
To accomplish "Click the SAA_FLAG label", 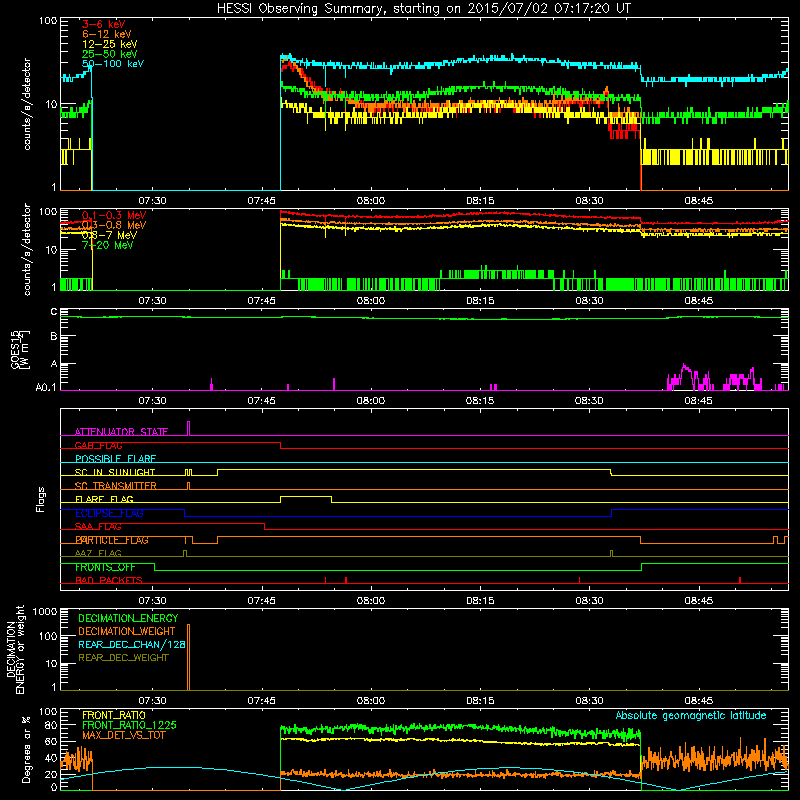I will coord(98,527).
